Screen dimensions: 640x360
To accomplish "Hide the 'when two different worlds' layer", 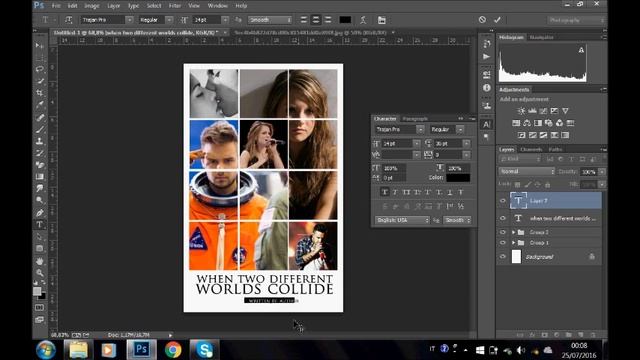I will click(x=502, y=218).
